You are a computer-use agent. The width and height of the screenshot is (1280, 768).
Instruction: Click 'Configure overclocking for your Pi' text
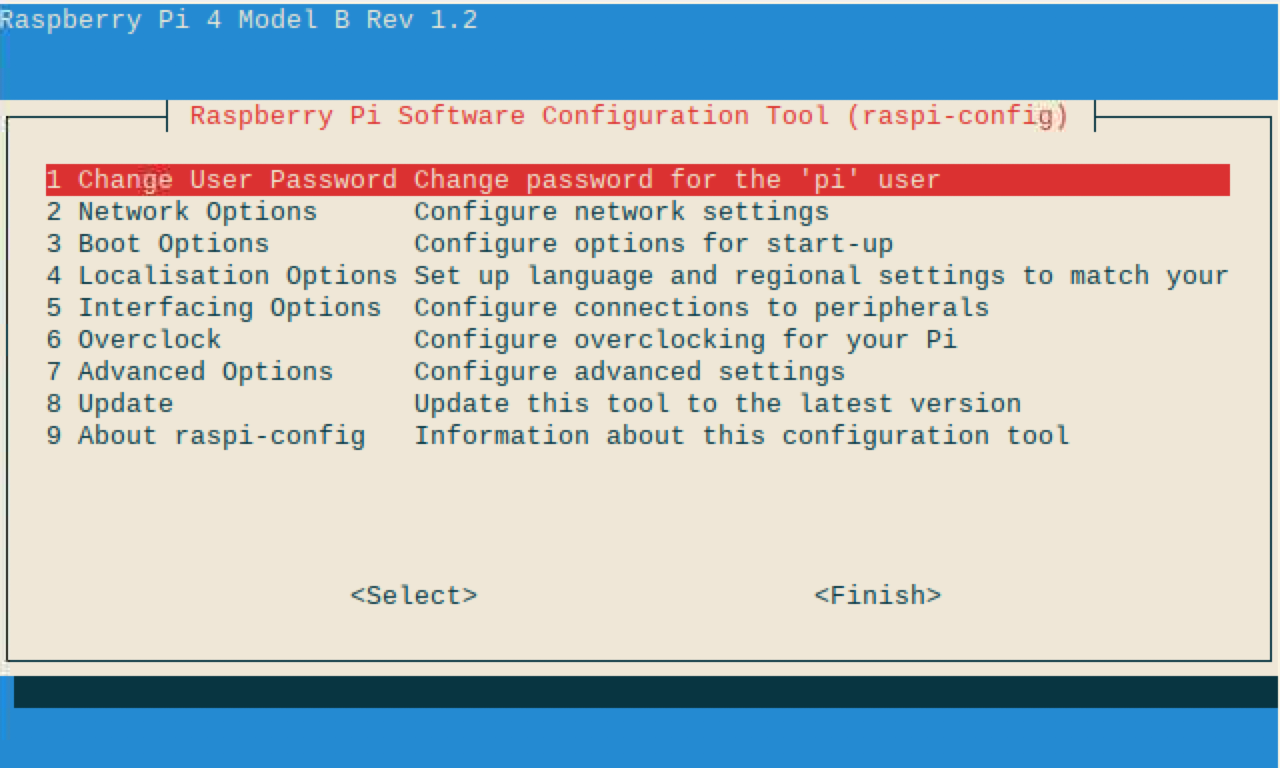click(686, 340)
